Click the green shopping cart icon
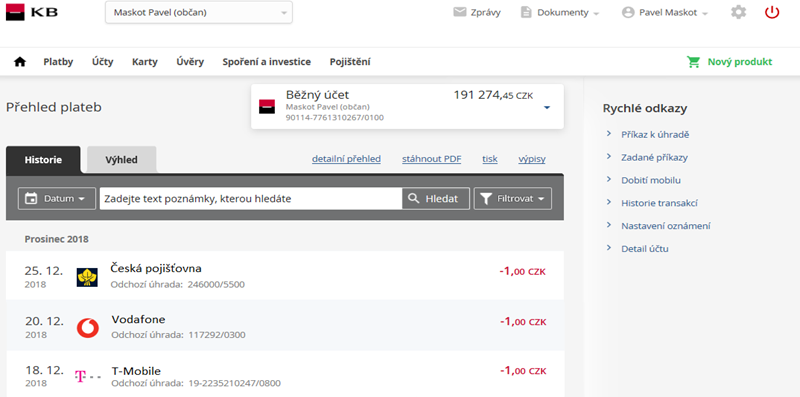 point(693,62)
